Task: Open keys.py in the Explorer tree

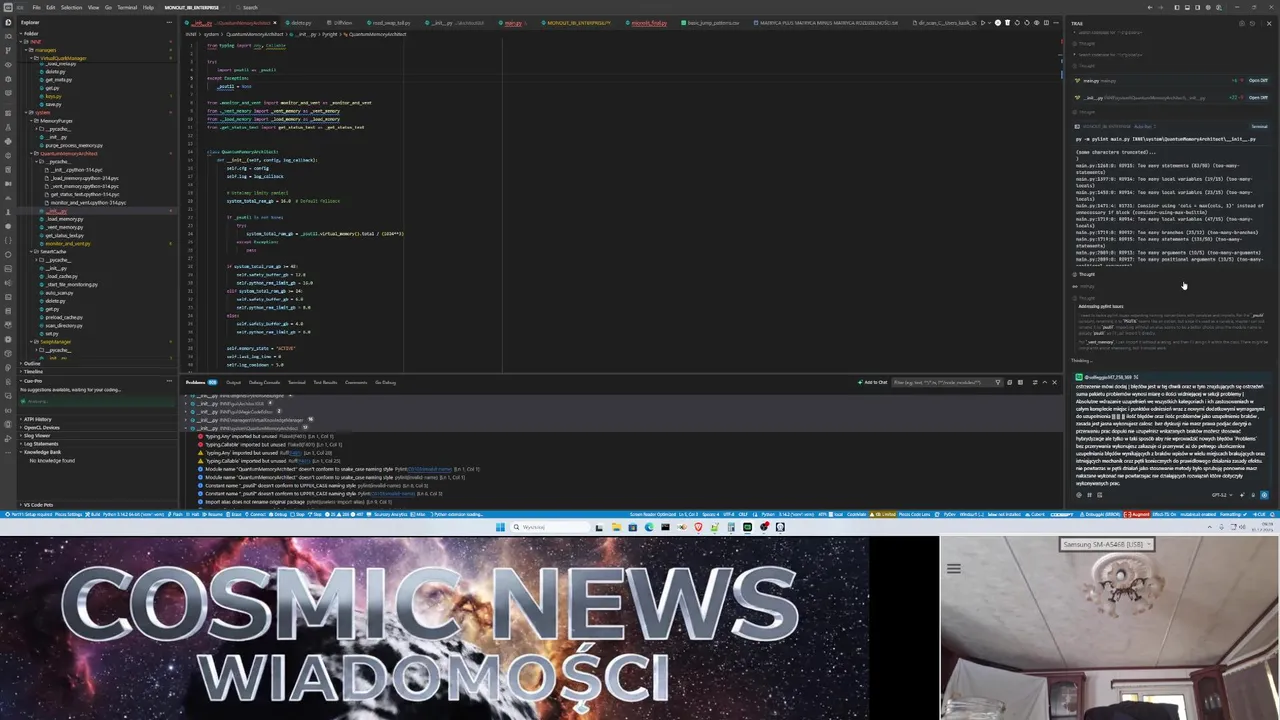Action: (x=53, y=96)
